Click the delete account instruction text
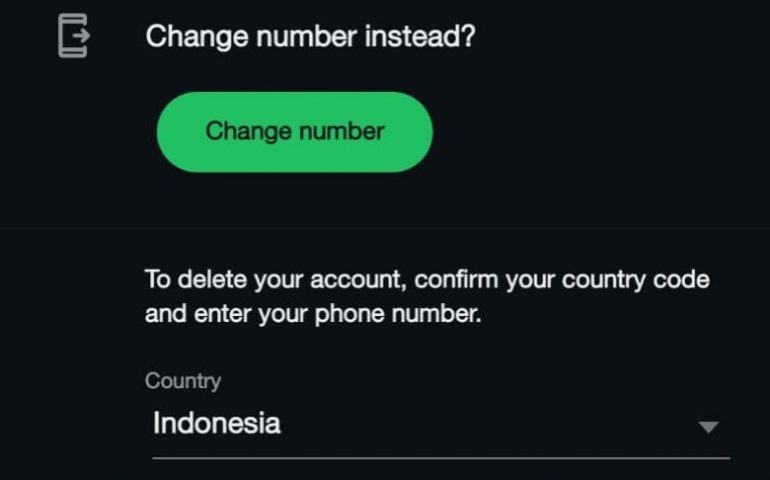The width and height of the screenshot is (770, 480). pyautogui.click(x=427, y=296)
